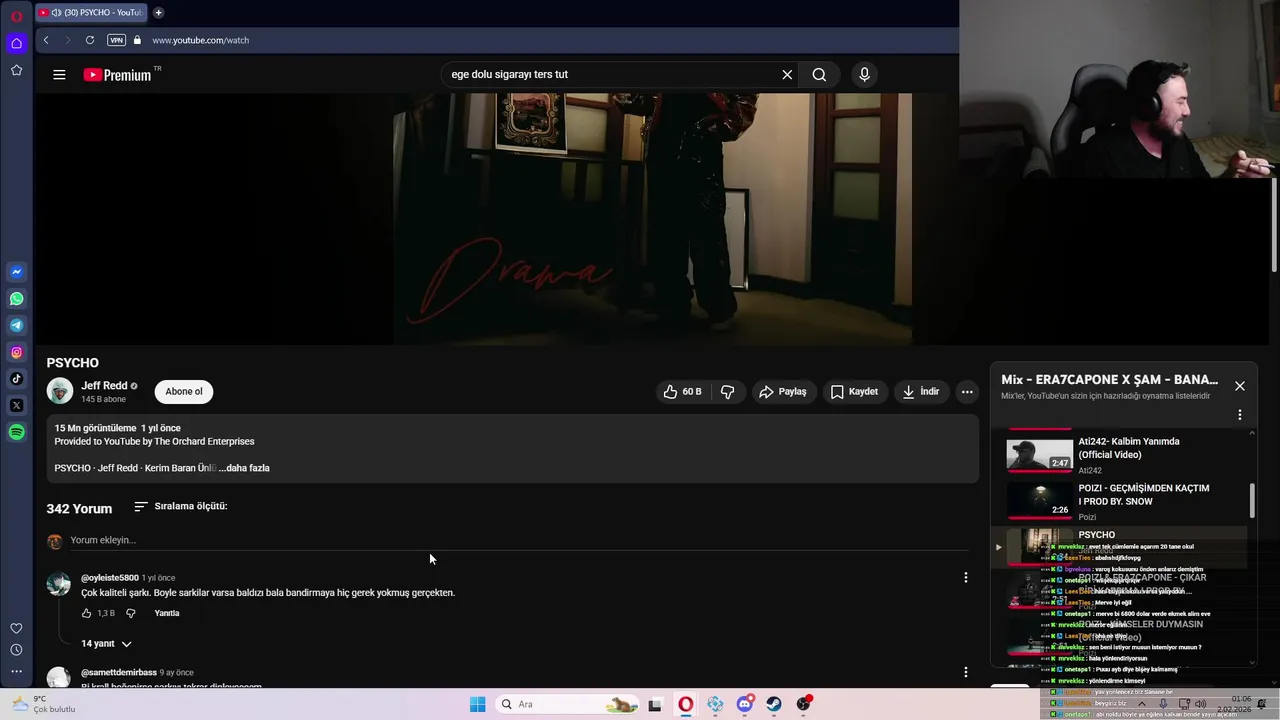Image resolution: width=1280 pixels, height=720 pixels.
Task: Like the video (60 B)
Action: pos(682,391)
